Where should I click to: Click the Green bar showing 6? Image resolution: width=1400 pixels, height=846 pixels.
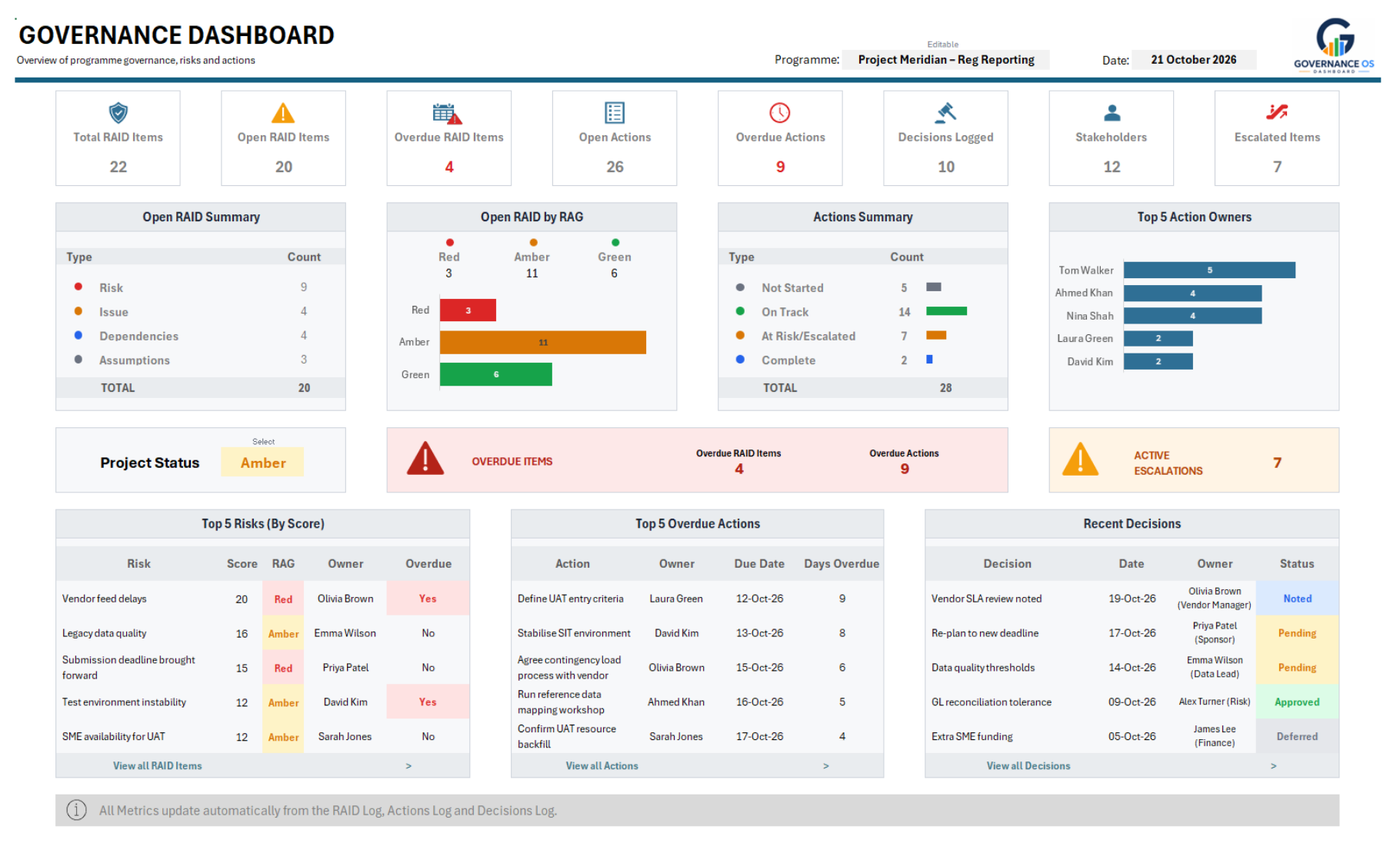pos(496,374)
